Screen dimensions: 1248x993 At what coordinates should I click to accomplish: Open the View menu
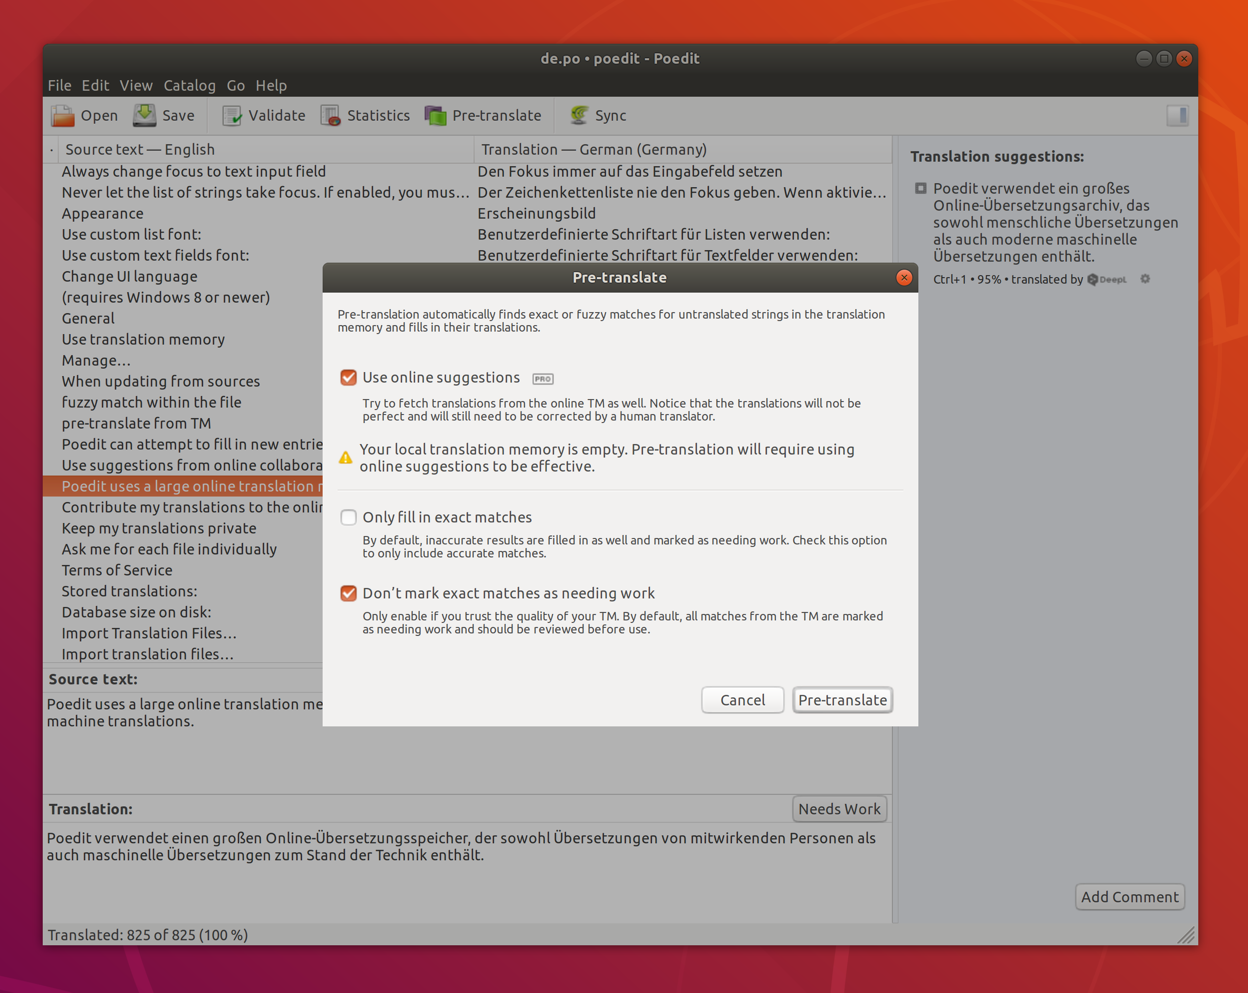pos(136,85)
